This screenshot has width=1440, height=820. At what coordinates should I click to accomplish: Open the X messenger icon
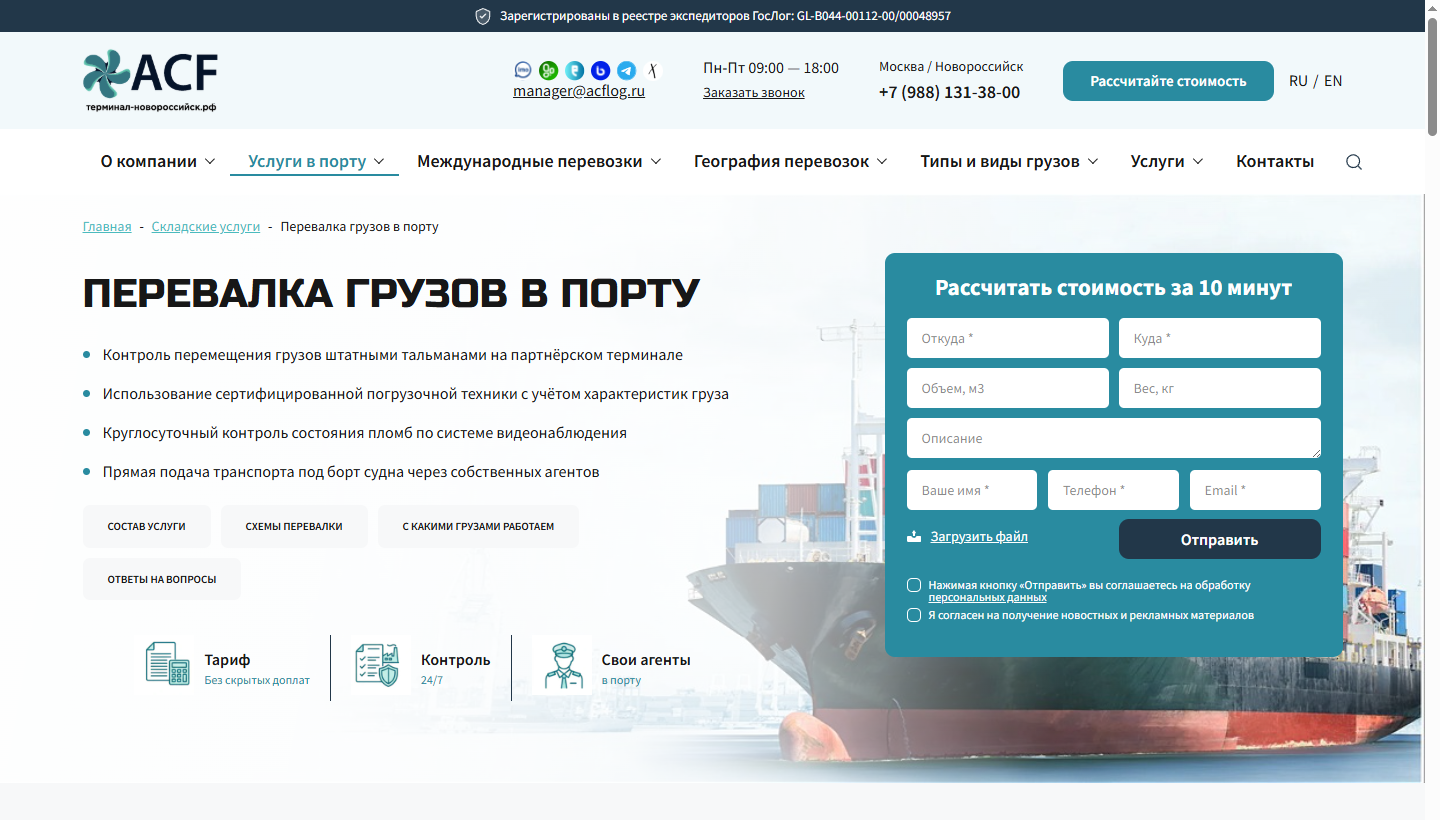(x=652, y=70)
